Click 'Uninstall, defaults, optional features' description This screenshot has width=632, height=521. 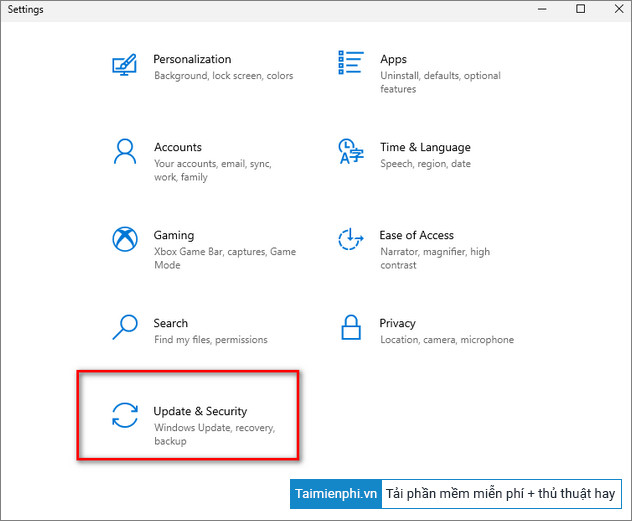click(x=440, y=82)
